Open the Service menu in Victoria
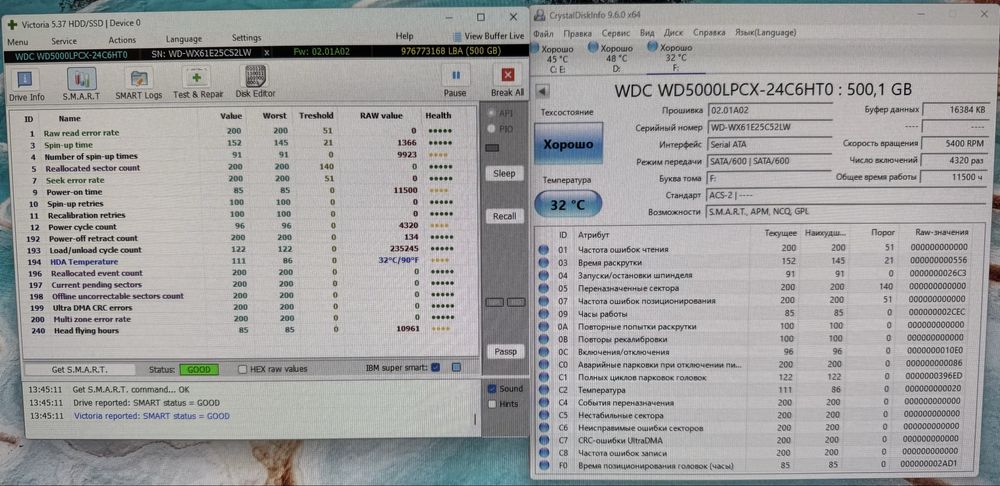This screenshot has height=486, width=1000. tap(64, 40)
